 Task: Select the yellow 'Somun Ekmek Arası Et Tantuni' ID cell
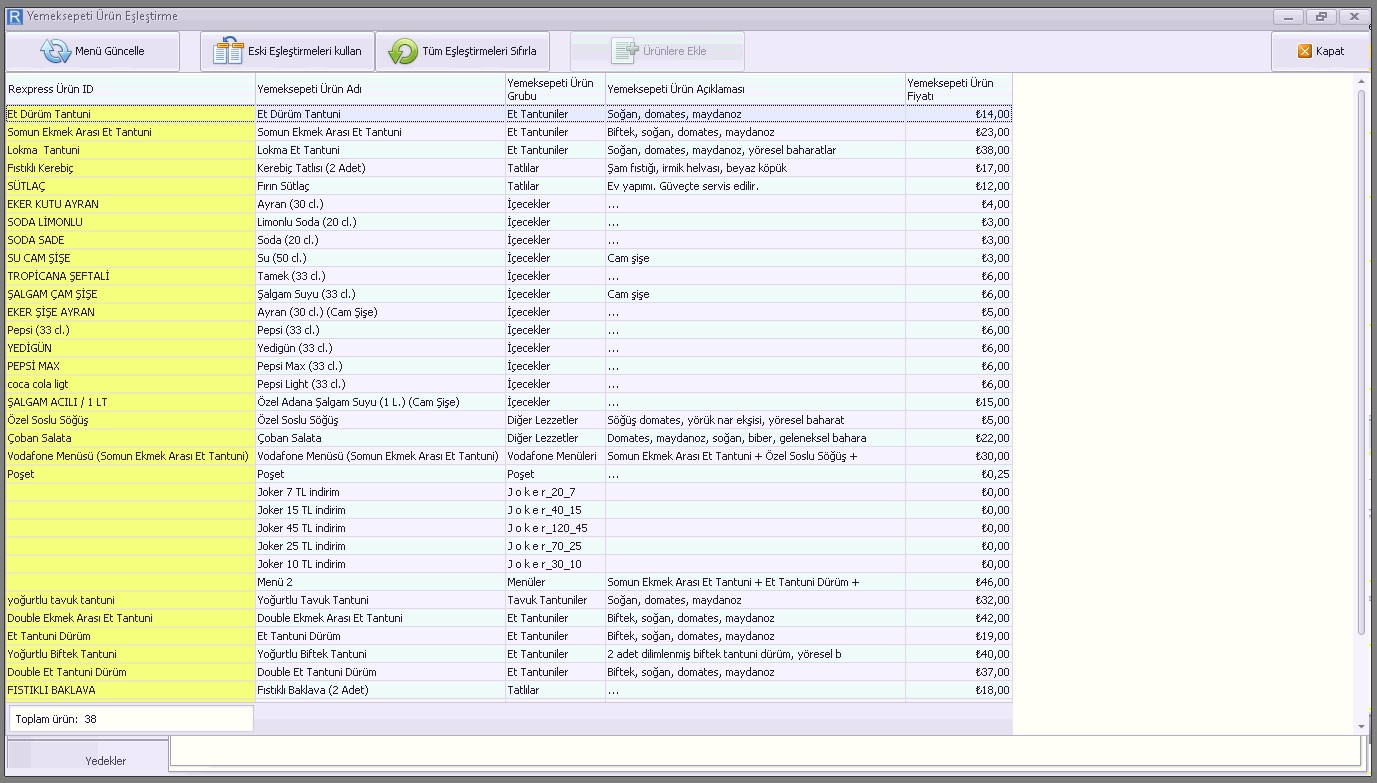point(130,132)
